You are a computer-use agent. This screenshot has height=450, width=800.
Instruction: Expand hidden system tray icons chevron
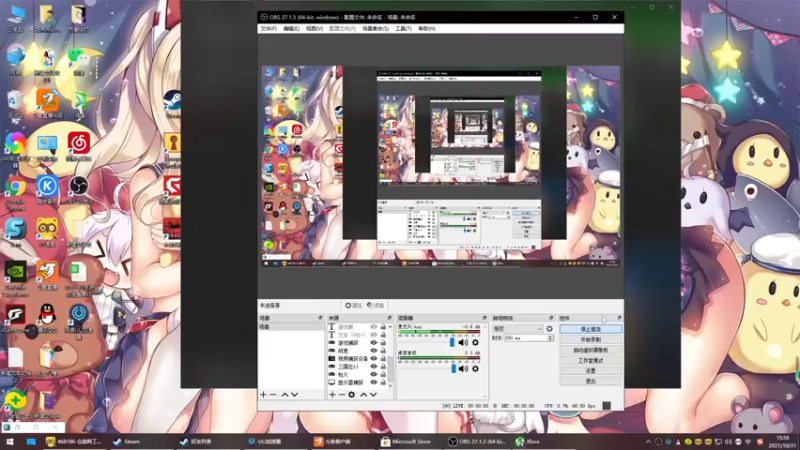tap(648, 441)
